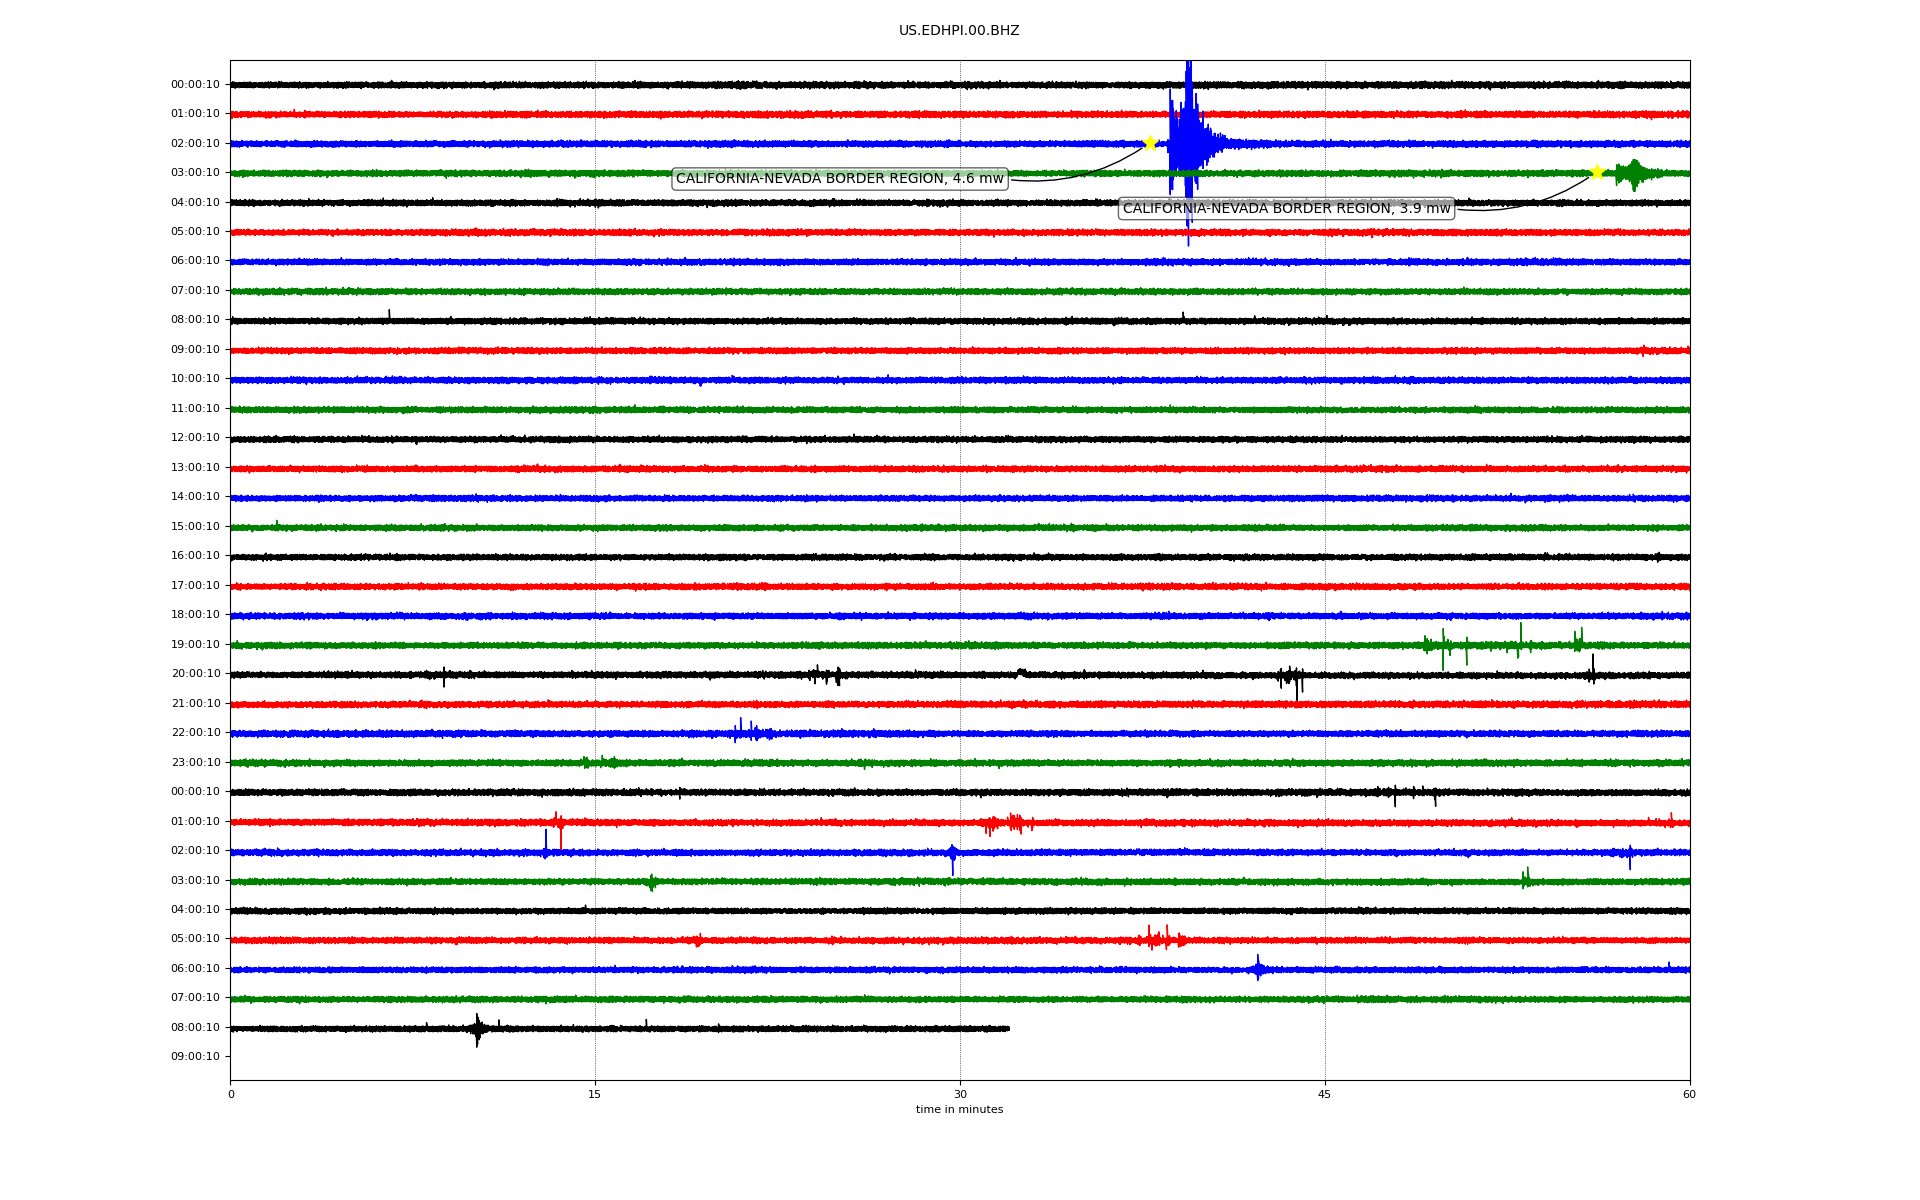Click the green 3.9 event waveform burst

coord(1634,174)
